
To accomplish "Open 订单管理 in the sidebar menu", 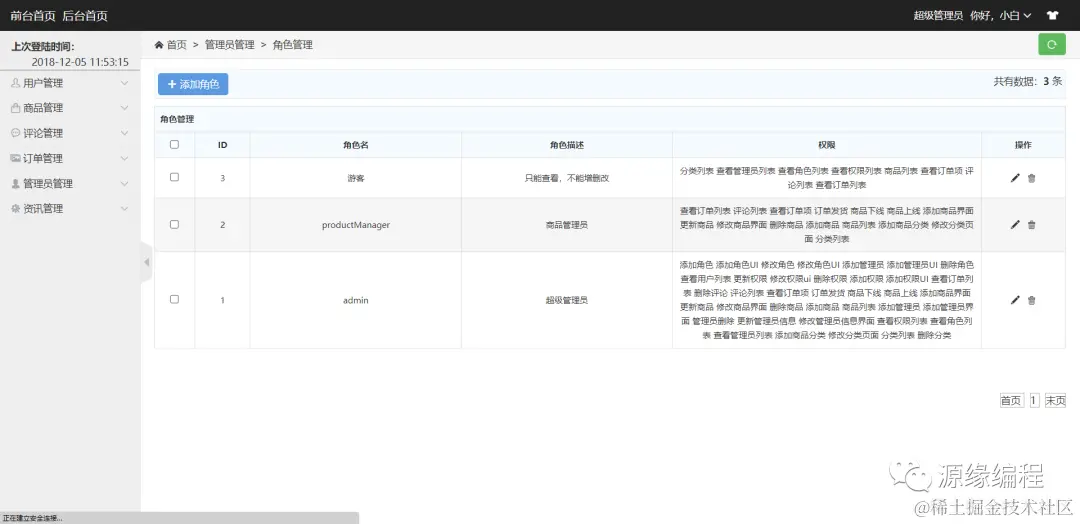I will 70,158.
